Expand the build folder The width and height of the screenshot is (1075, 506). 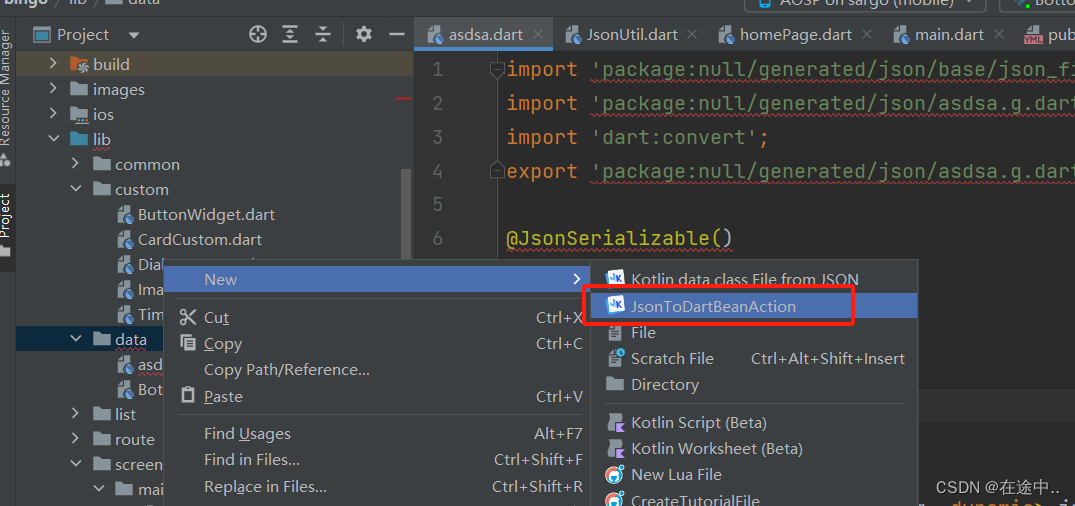click(x=53, y=64)
